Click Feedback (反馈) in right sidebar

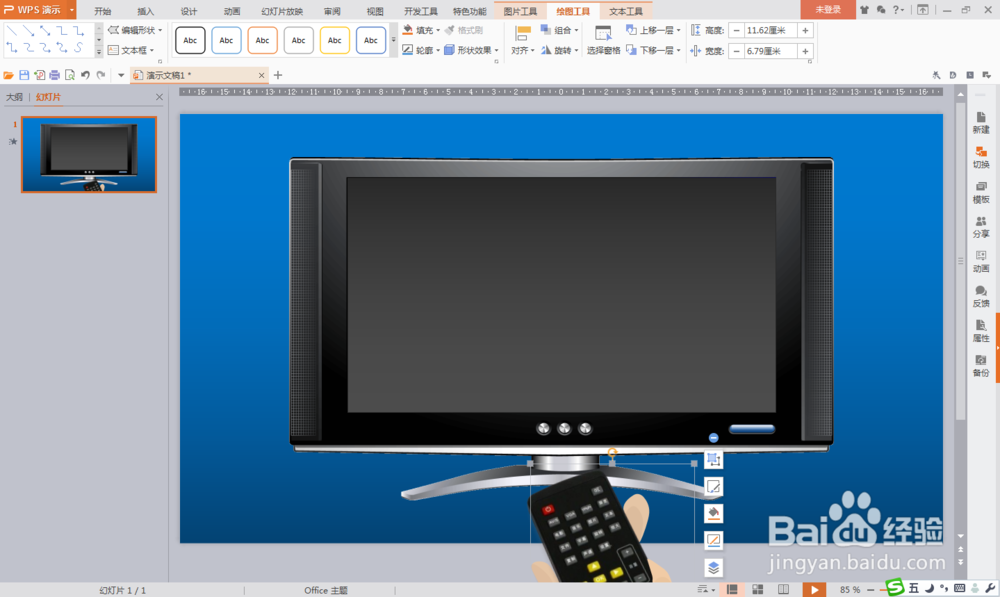981,297
